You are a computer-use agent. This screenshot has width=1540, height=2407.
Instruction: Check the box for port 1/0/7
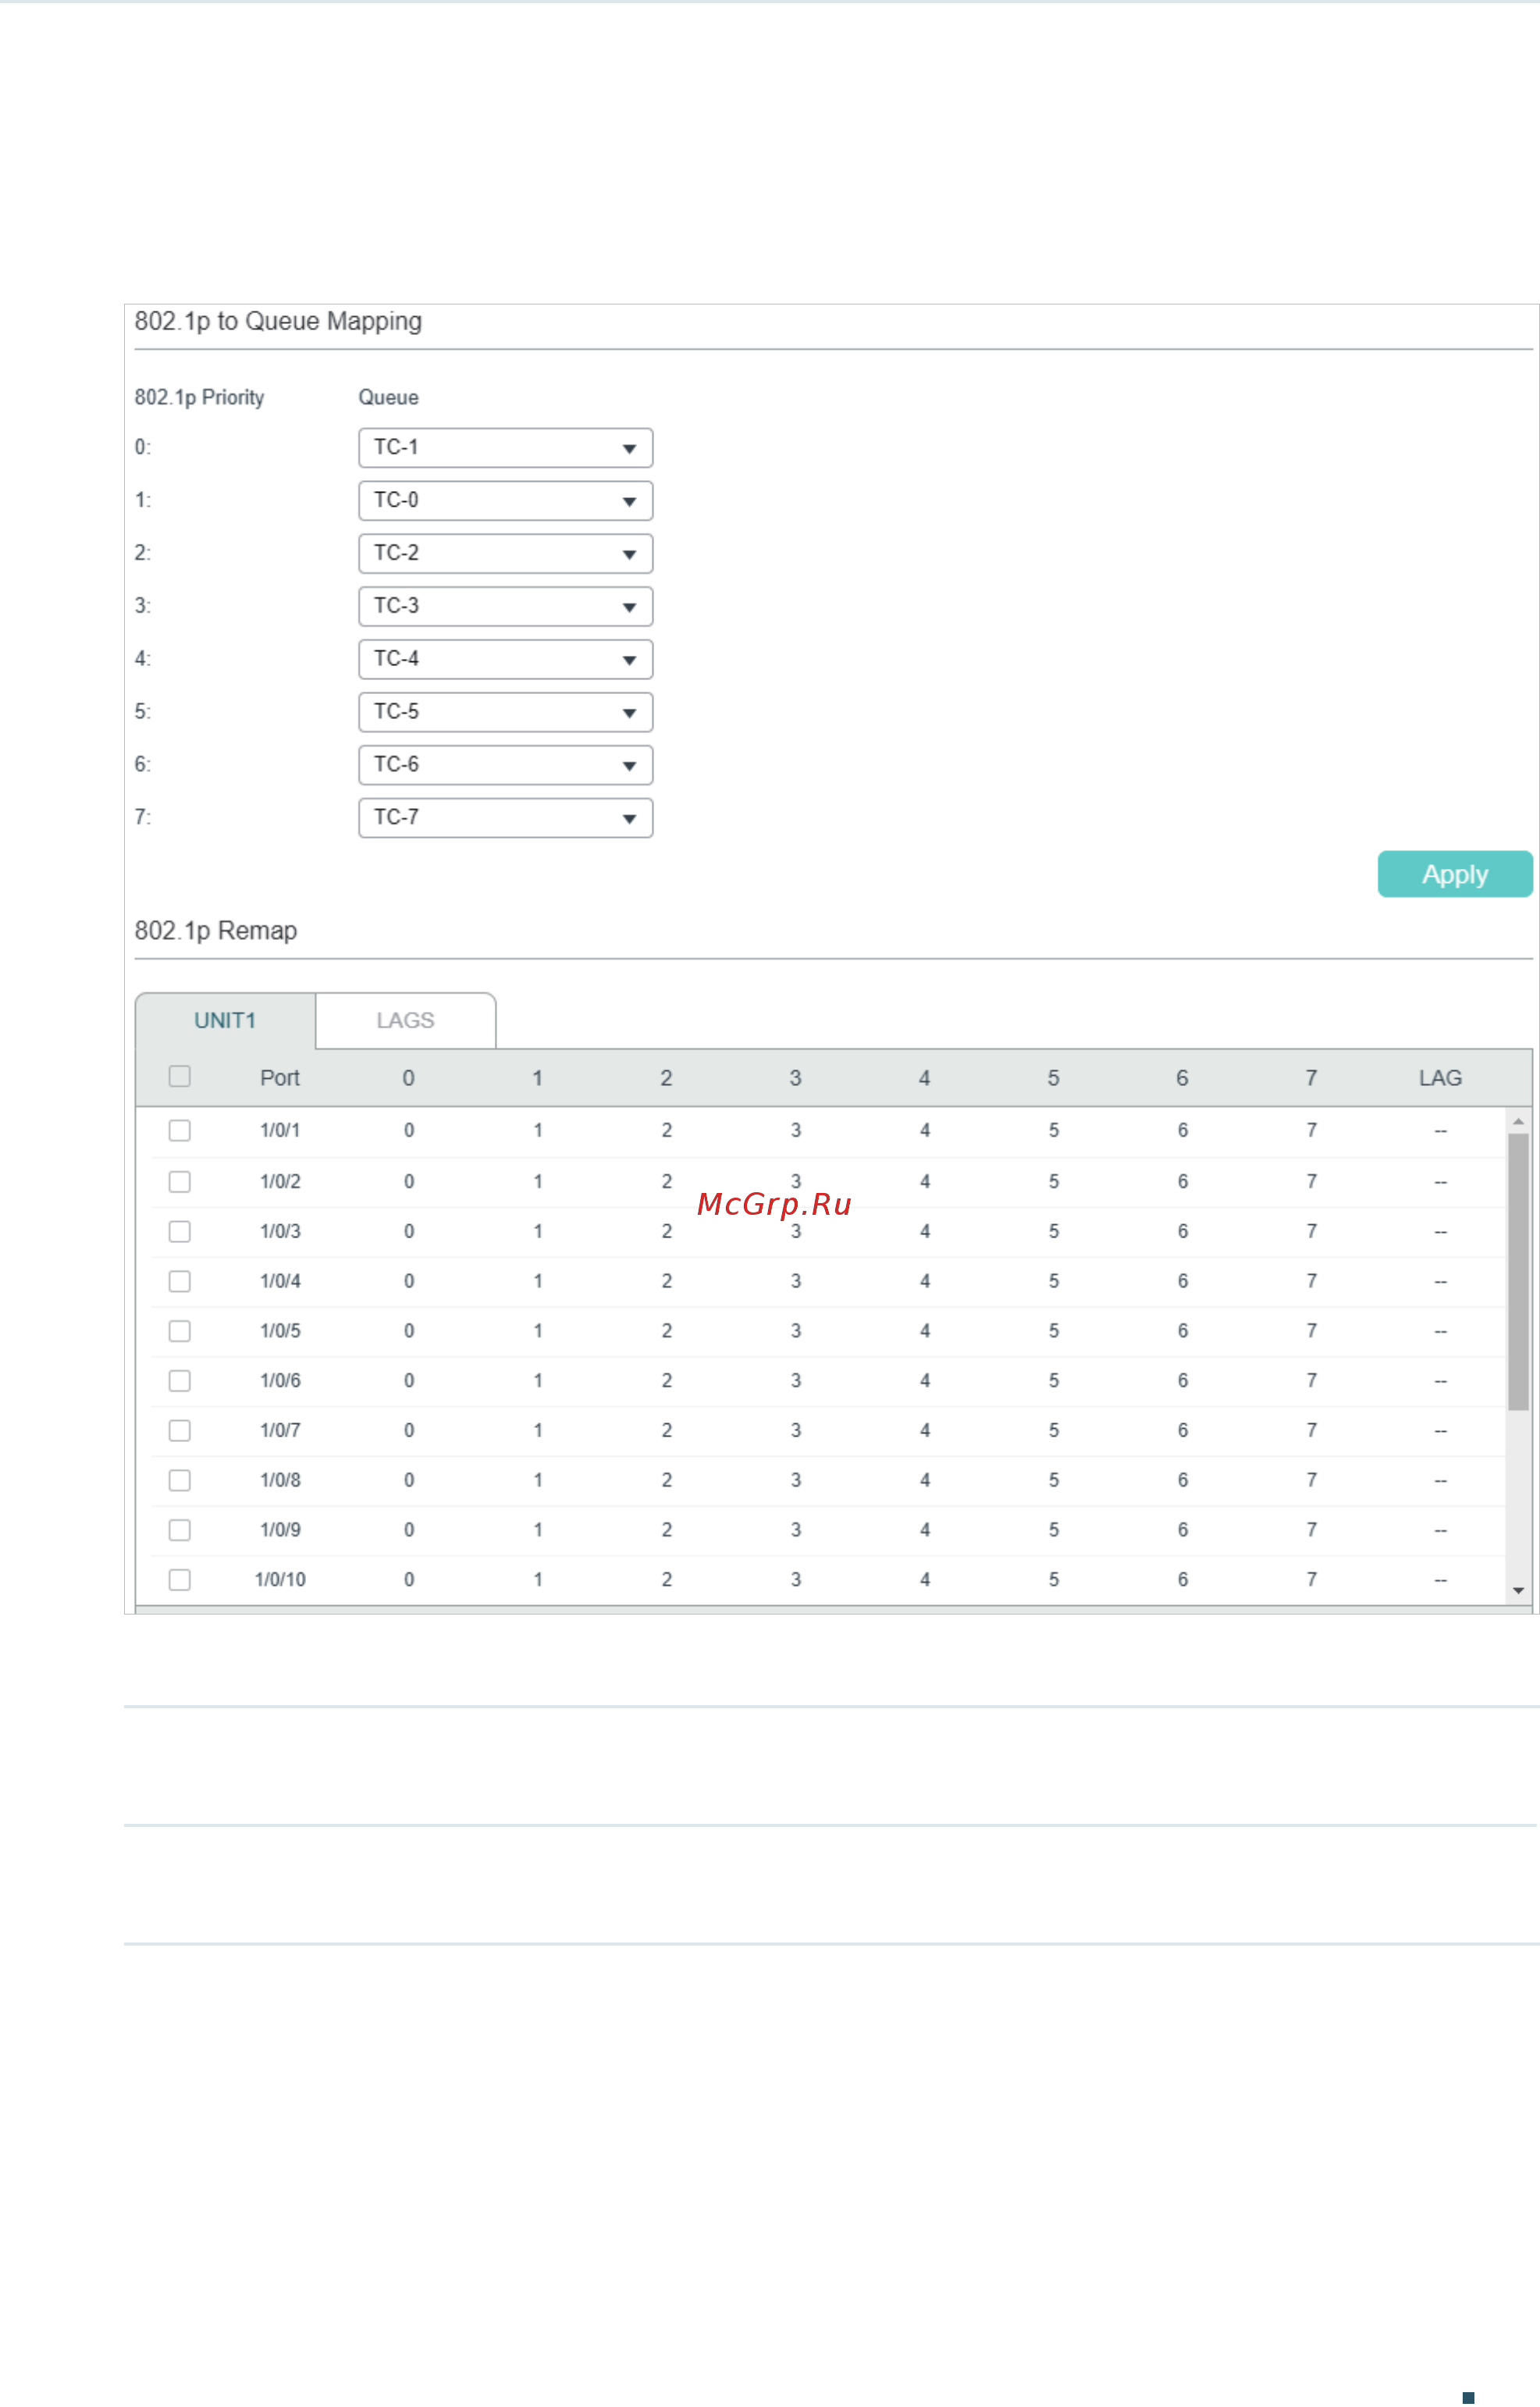tap(180, 1432)
